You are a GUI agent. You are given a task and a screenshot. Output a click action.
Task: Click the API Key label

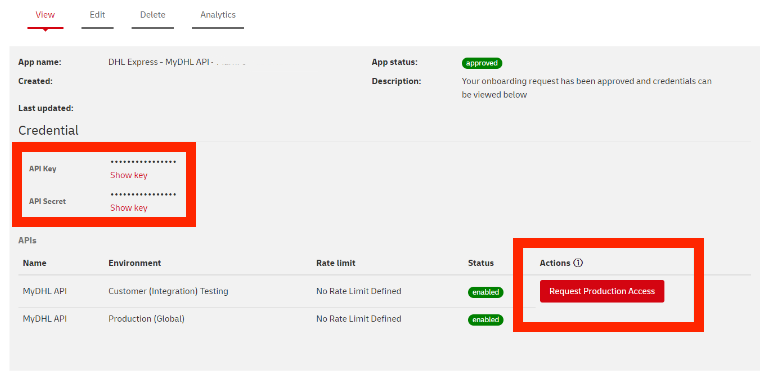click(43, 169)
